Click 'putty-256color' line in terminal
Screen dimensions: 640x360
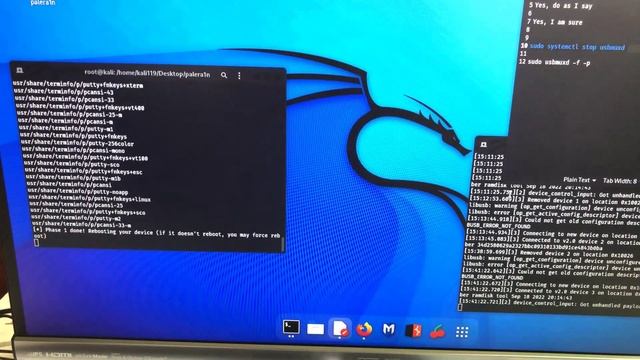click(x=77, y=143)
